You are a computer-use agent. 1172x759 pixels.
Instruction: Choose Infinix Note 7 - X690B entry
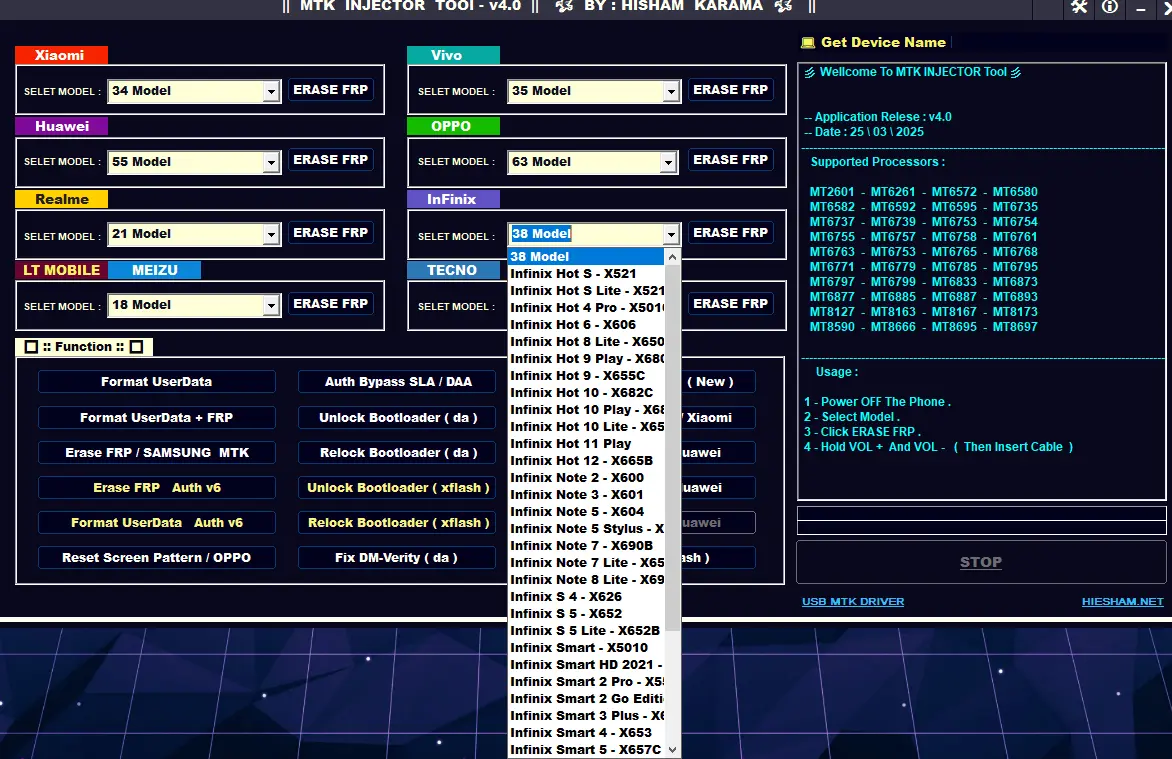582,546
